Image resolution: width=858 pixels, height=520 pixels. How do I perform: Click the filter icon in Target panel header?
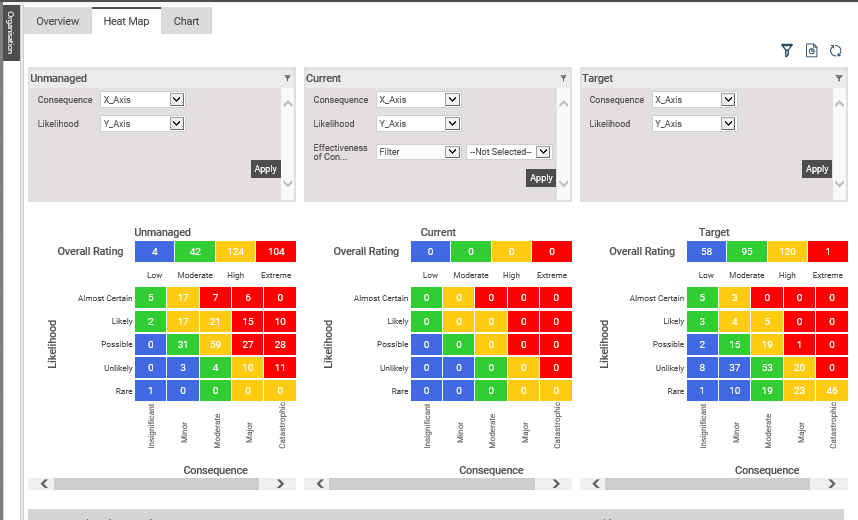[839, 78]
